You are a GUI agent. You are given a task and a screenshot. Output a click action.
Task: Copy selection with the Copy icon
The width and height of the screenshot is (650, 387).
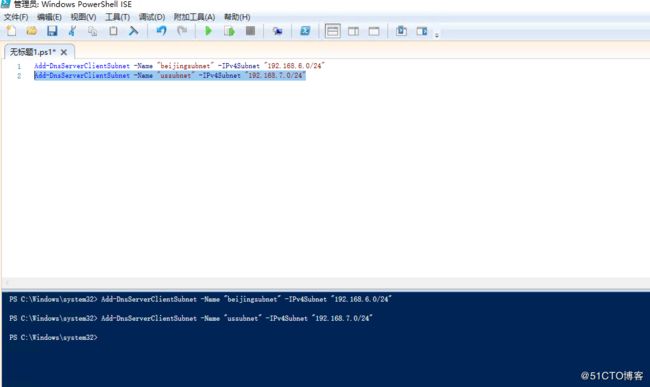(x=92, y=31)
